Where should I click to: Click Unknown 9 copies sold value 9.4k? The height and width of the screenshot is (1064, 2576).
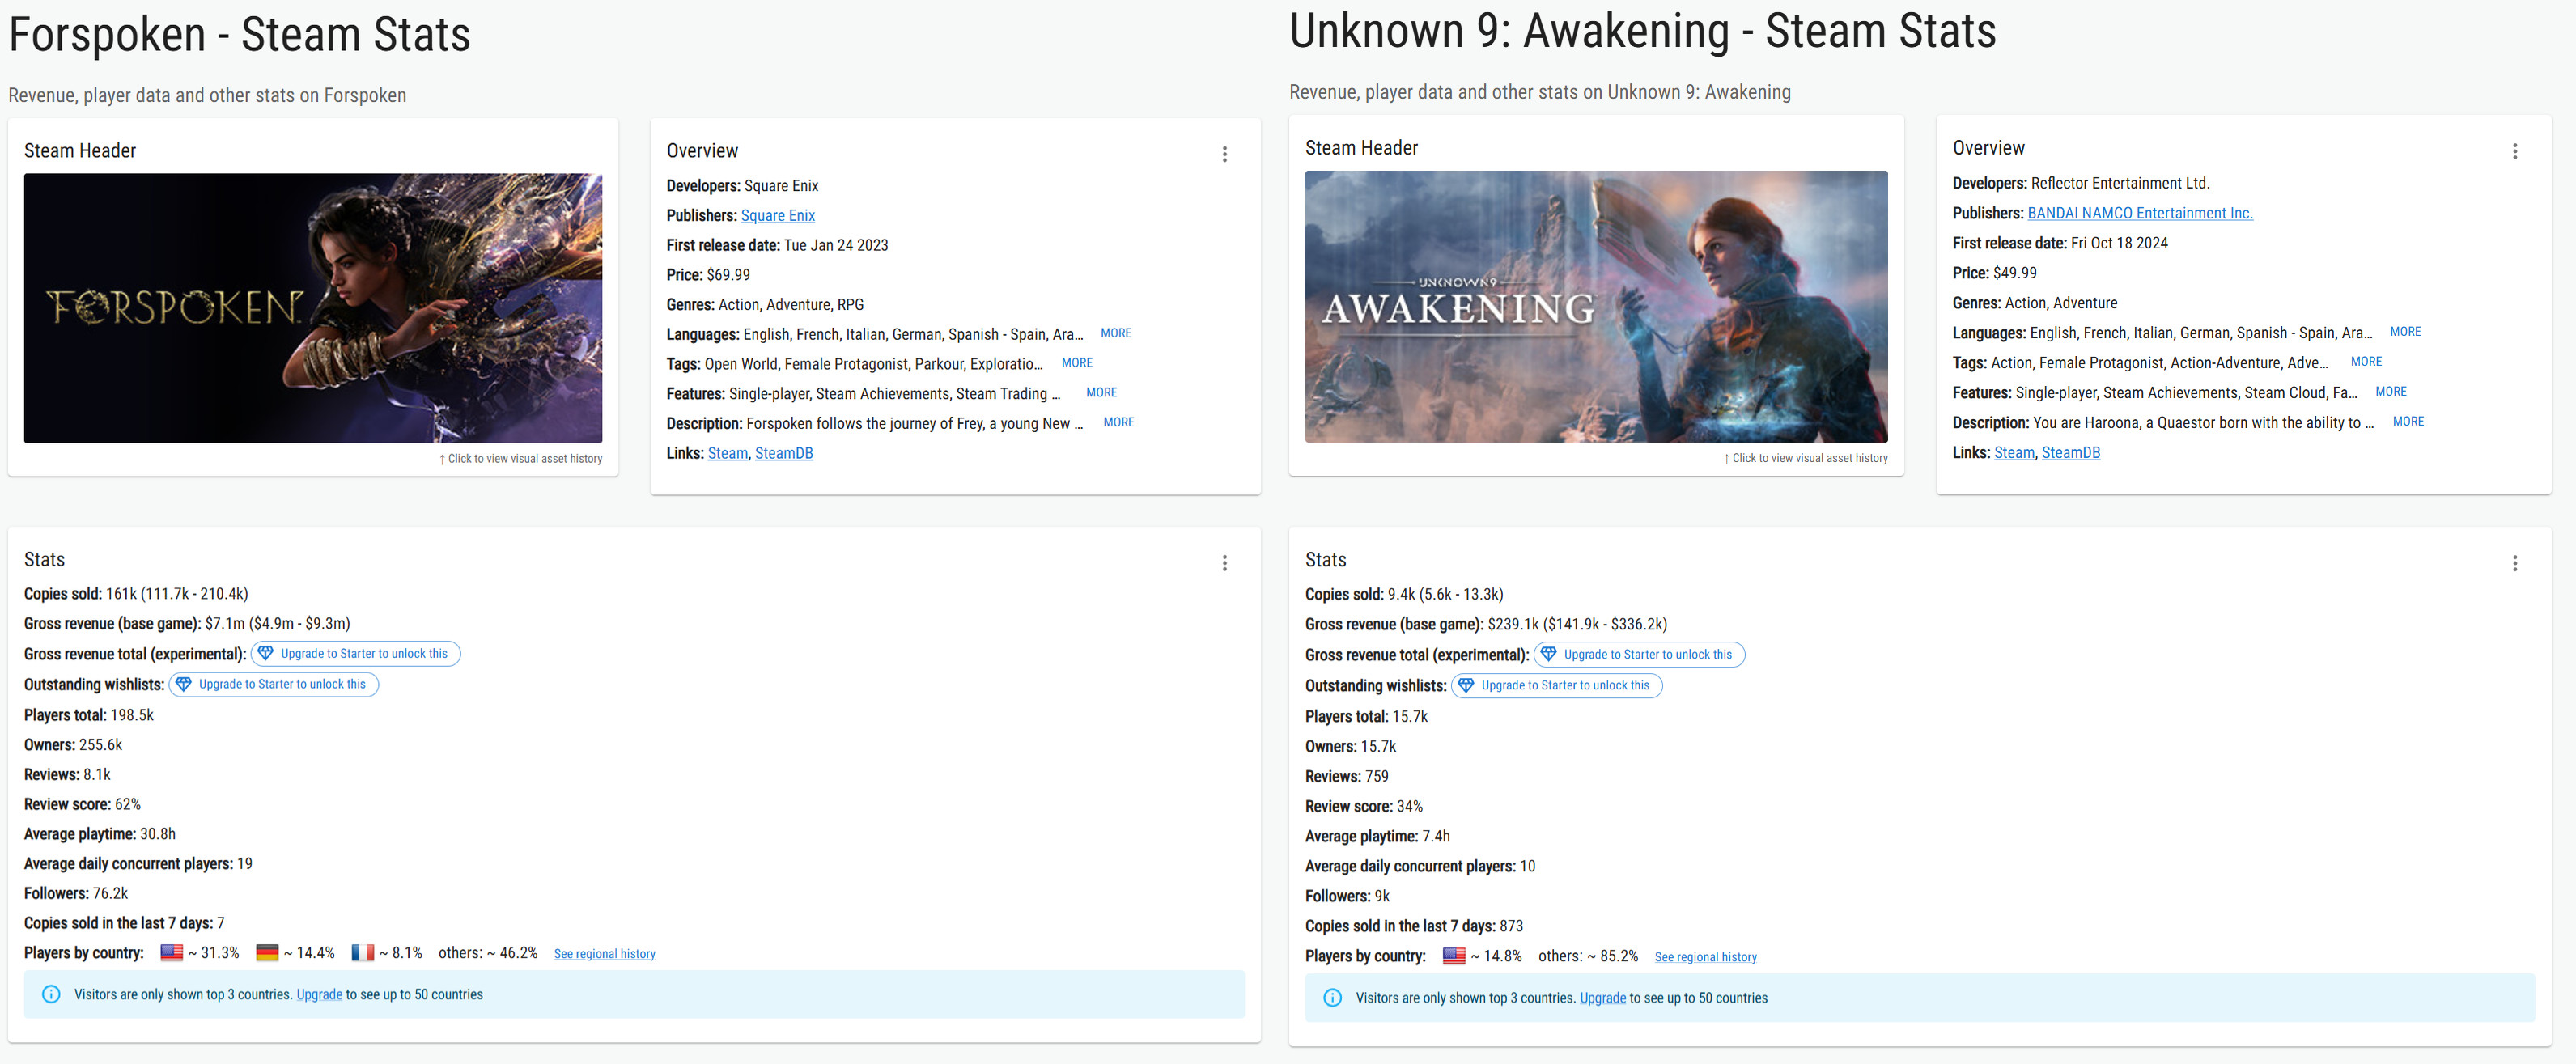pos(1401,595)
